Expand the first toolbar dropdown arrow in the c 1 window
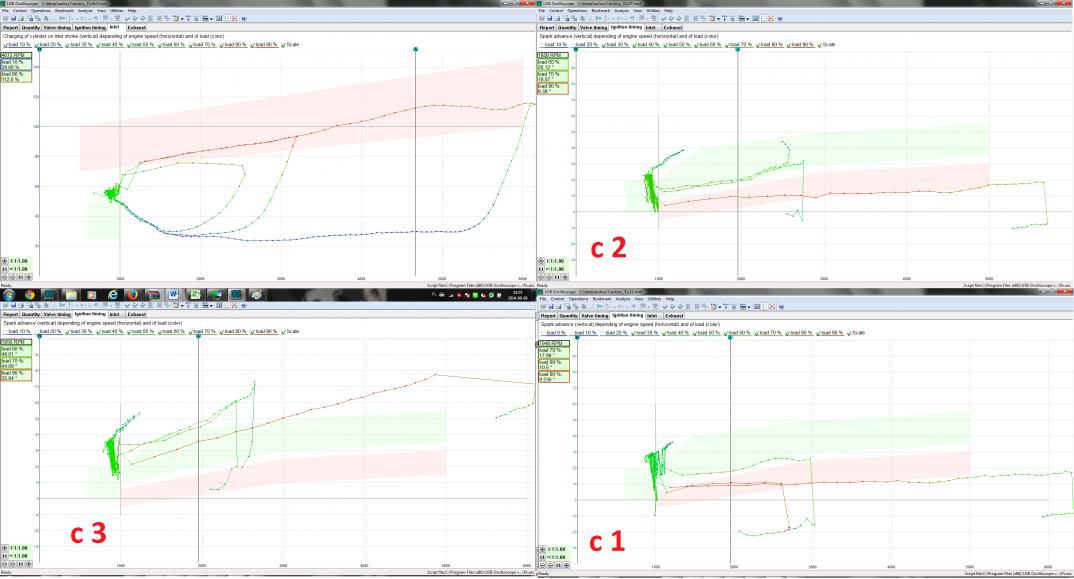The width and height of the screenshot is (1074, 579). [720, 307]
